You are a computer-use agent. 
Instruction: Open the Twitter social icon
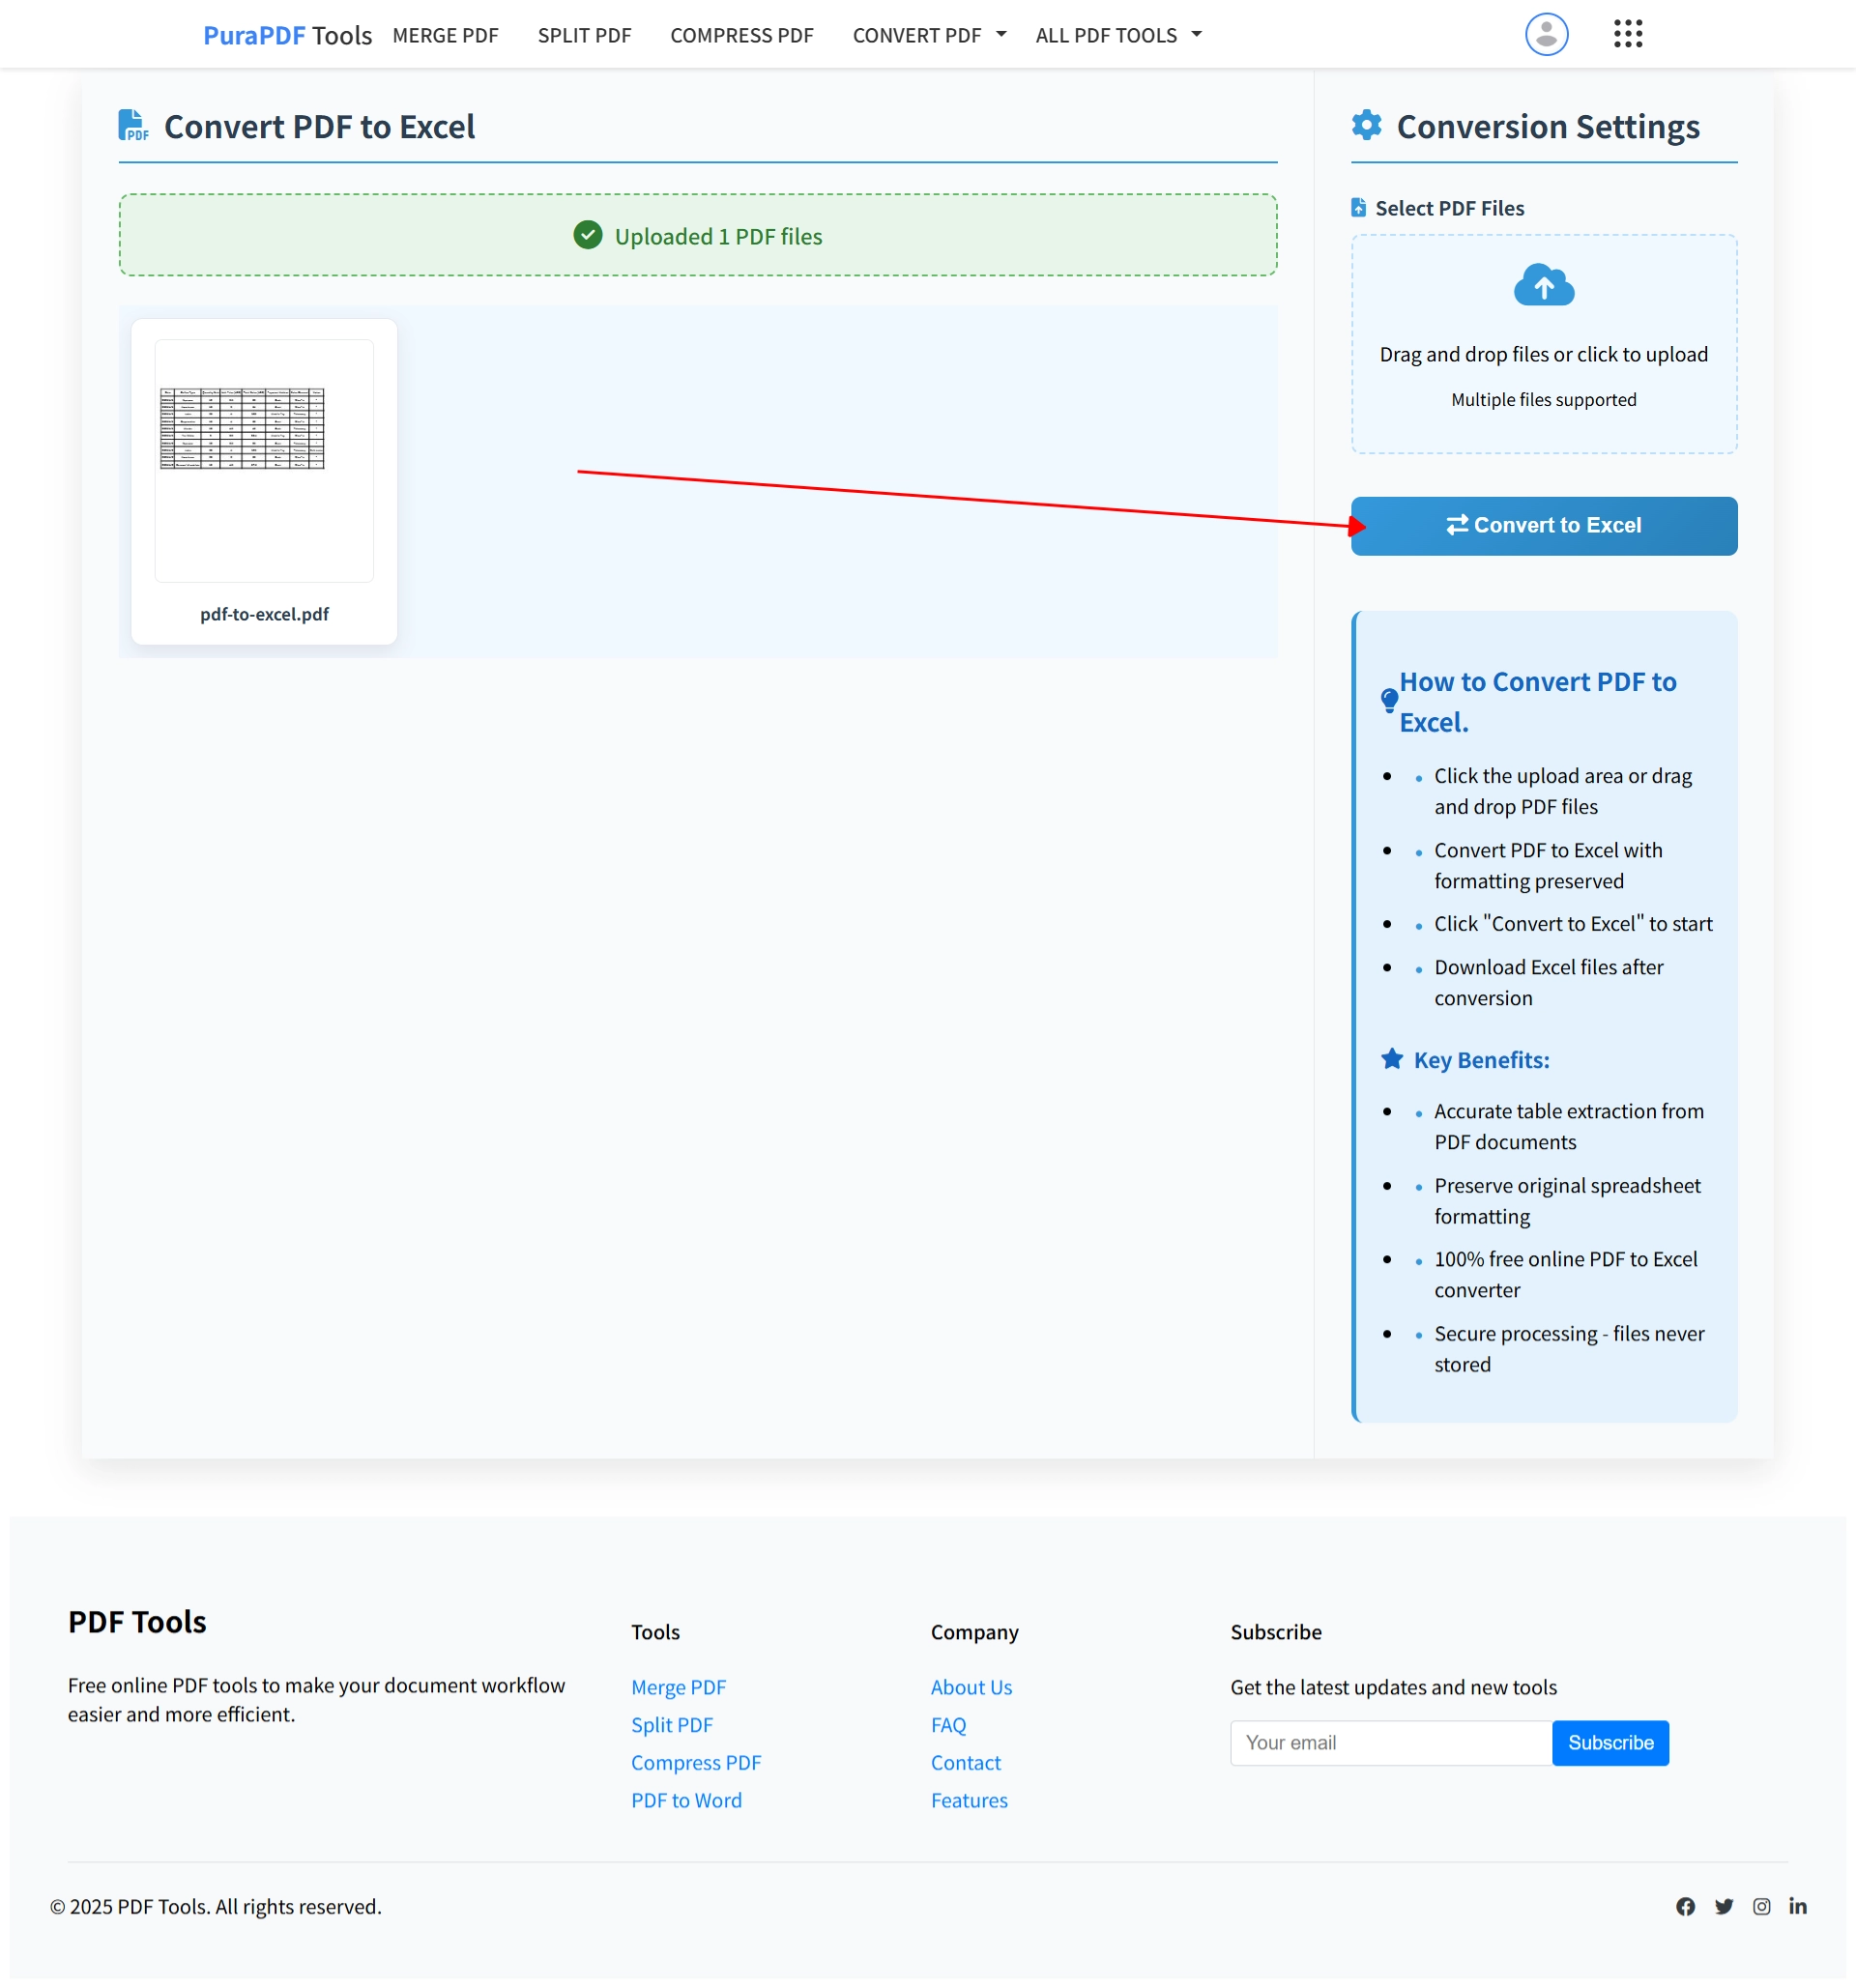pyautogui.click(x=1723, y=1906)
